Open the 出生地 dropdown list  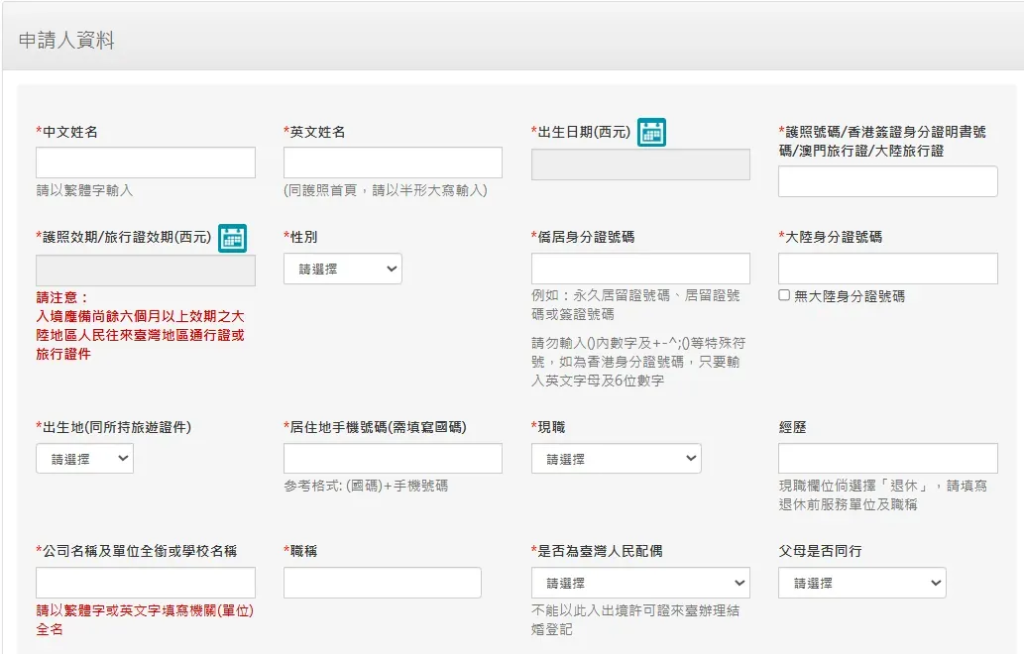(x=84, y=459)
